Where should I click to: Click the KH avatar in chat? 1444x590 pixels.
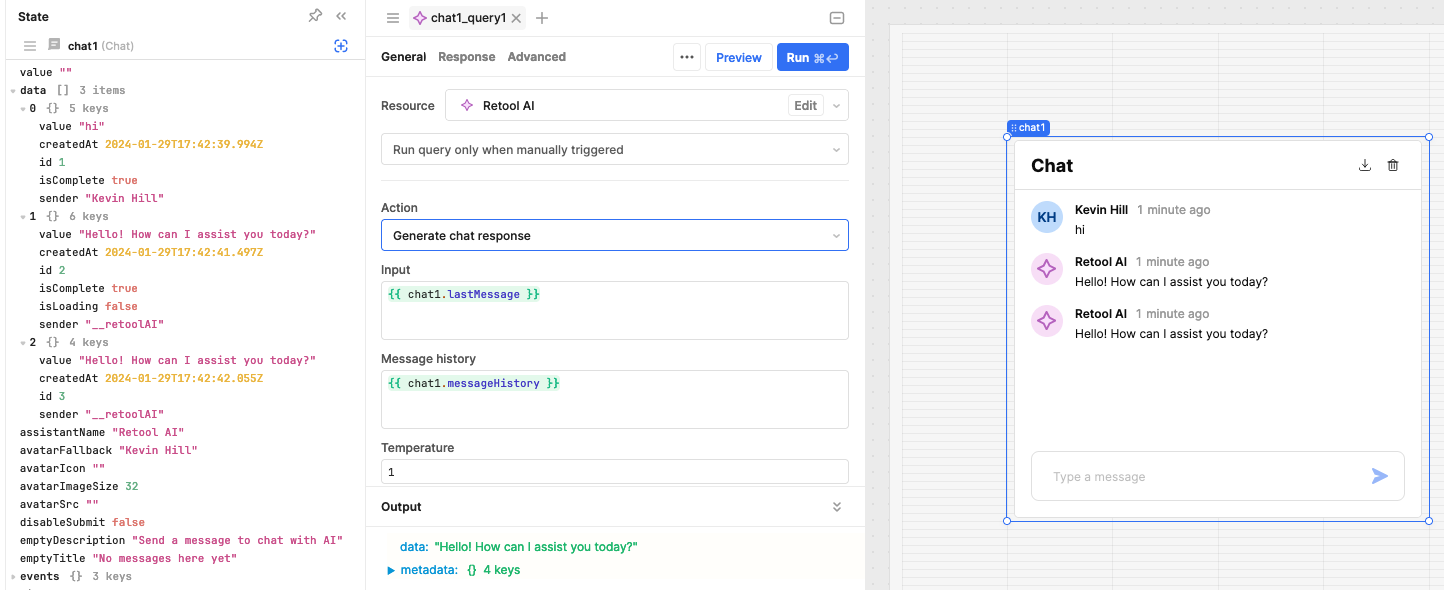(x=1047, y=217)
